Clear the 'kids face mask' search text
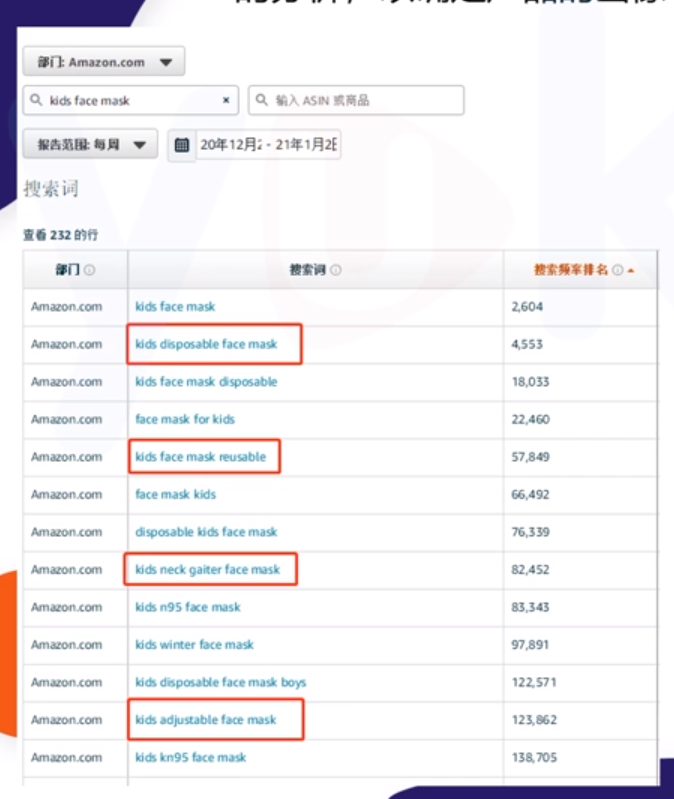 226,101
